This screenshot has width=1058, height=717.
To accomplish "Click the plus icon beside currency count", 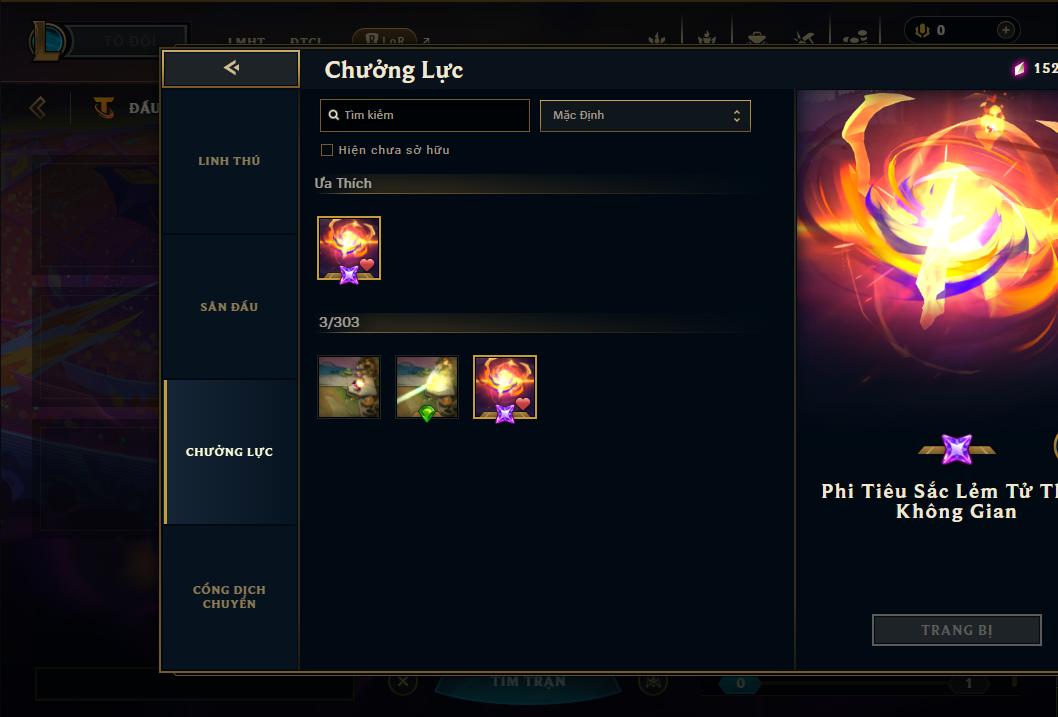I will tap(1005, 30).
